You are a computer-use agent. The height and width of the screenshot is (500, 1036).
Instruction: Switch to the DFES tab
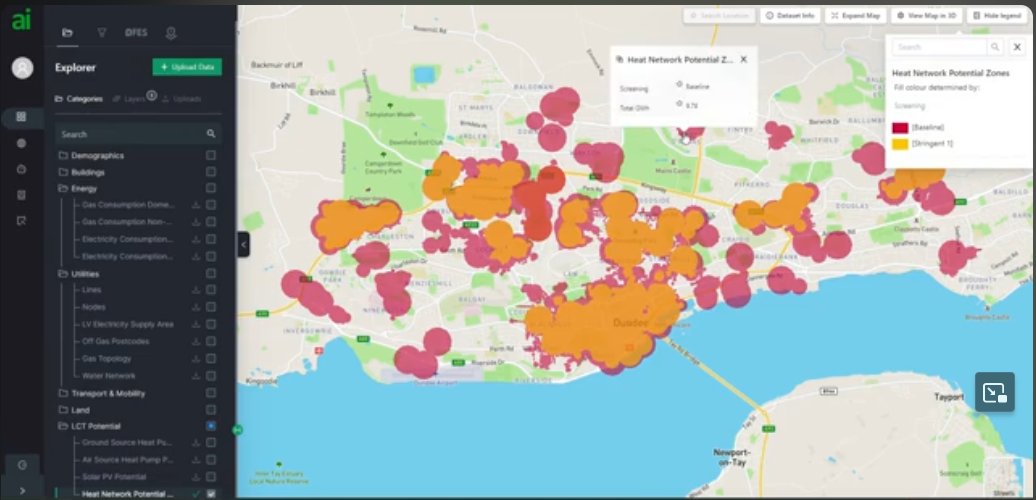pos(136,33)
